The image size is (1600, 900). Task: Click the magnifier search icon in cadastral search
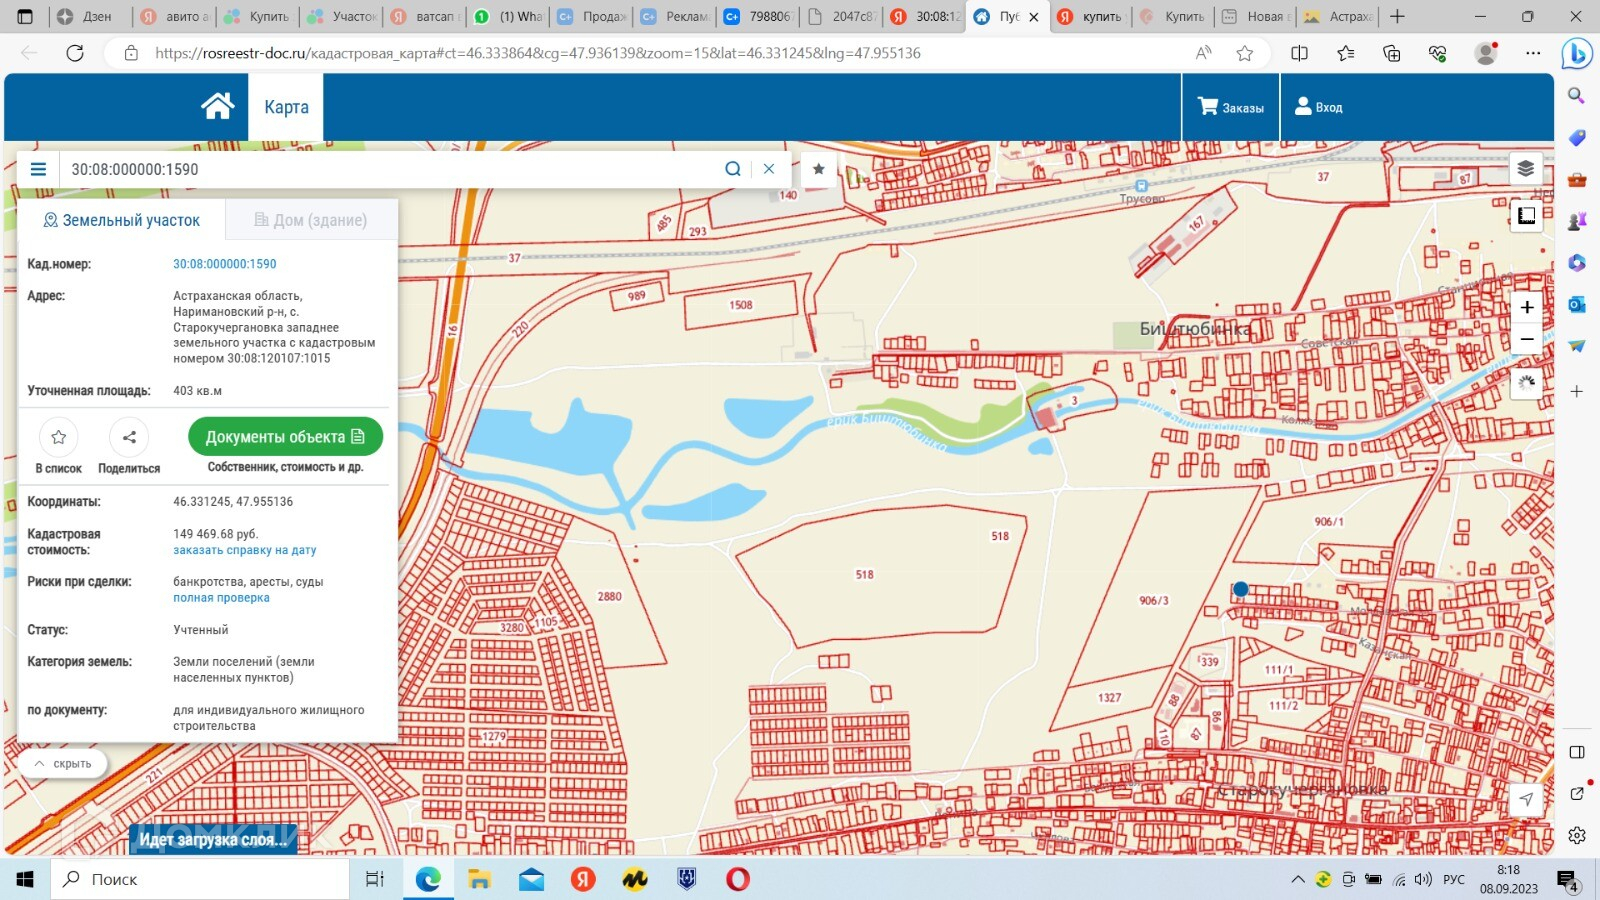[733, 169]
